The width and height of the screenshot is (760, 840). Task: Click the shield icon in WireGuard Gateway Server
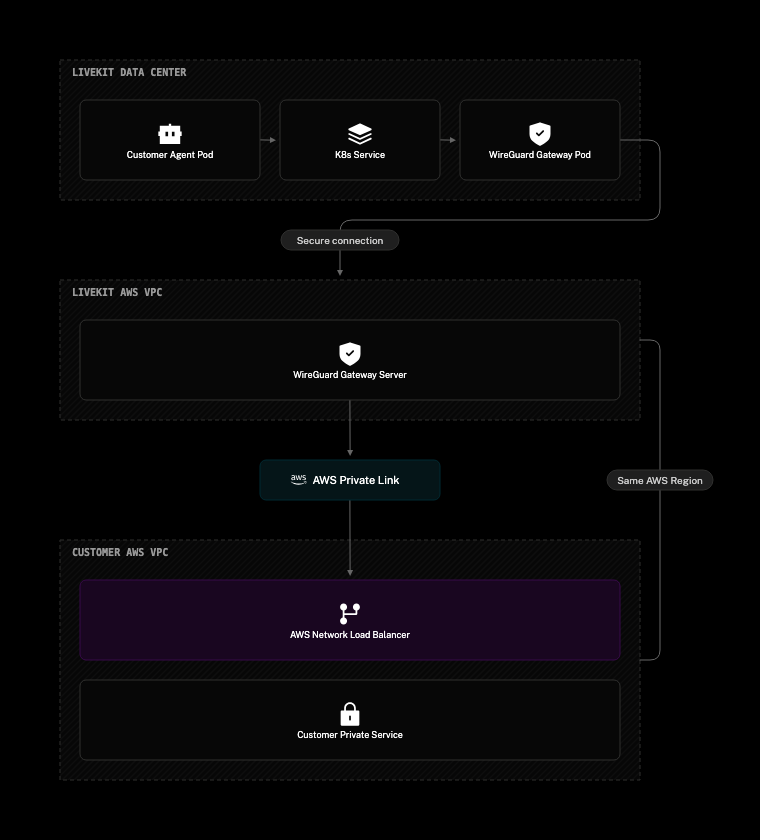(x=350, y=354)
